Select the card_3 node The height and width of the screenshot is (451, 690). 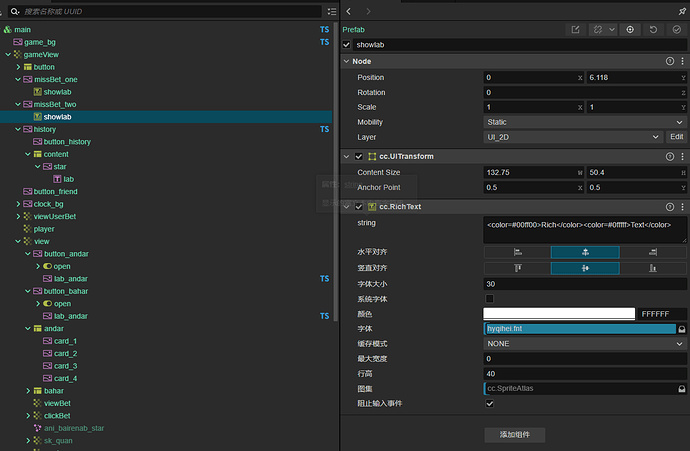click(x=66, y=366)
